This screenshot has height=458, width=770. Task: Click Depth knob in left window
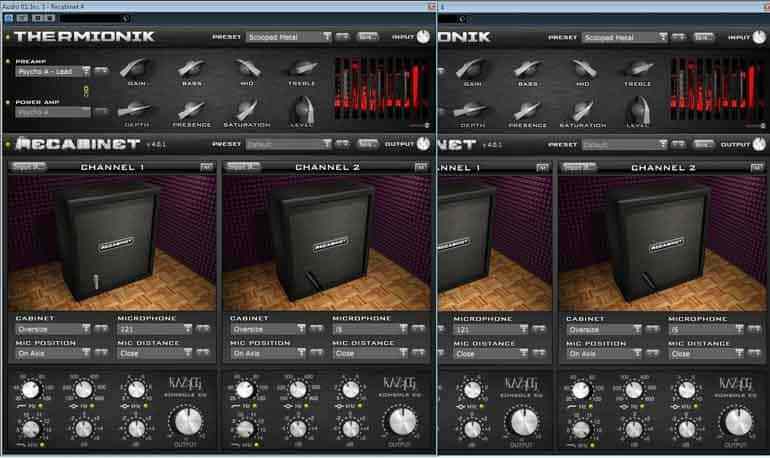click(136, 109)
